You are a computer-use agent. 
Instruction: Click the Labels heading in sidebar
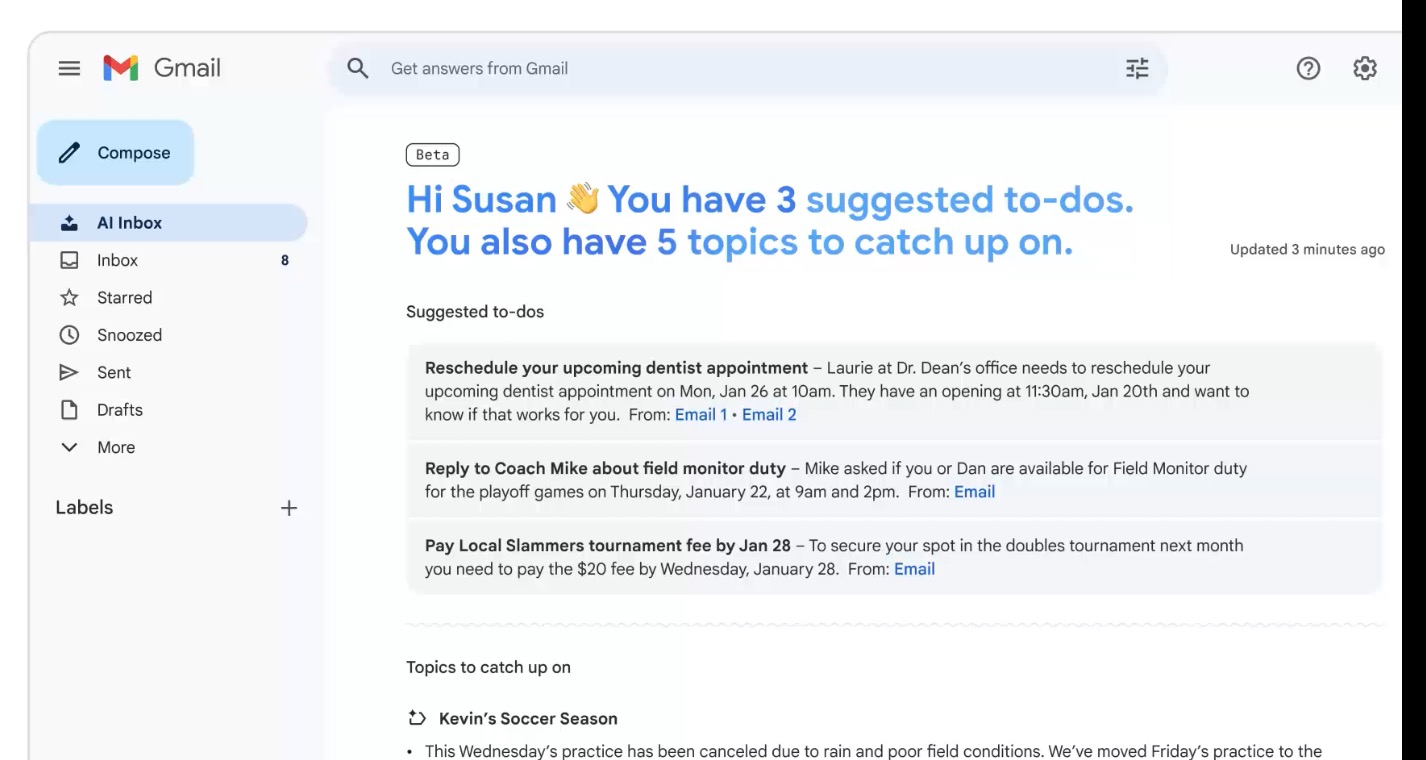(x=84, y=507)
